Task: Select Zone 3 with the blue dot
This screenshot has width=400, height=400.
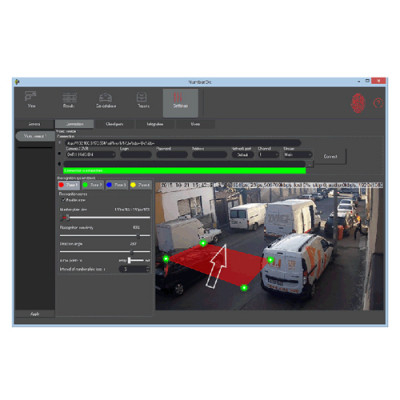Action: click(x=117, y=185)
